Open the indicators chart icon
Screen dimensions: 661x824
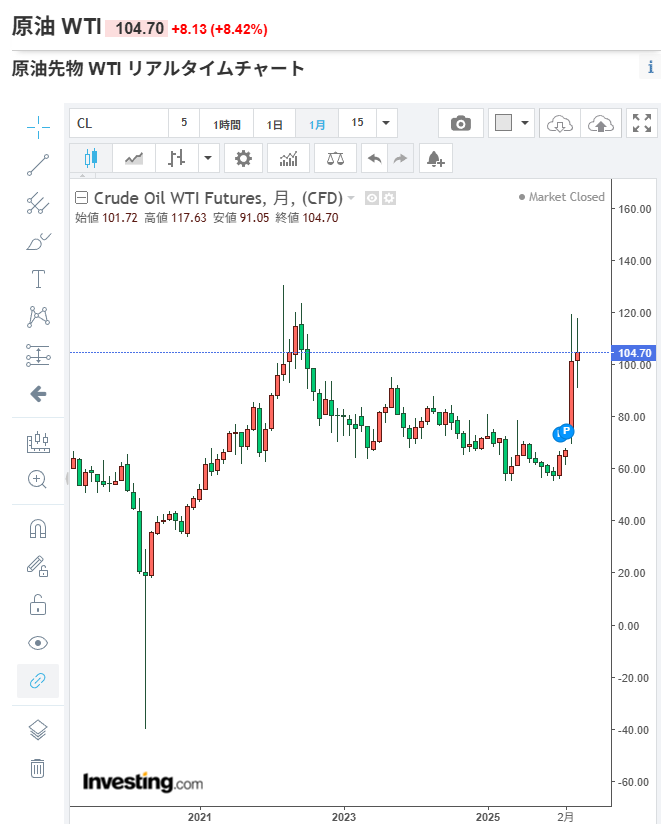click(288, 158)
